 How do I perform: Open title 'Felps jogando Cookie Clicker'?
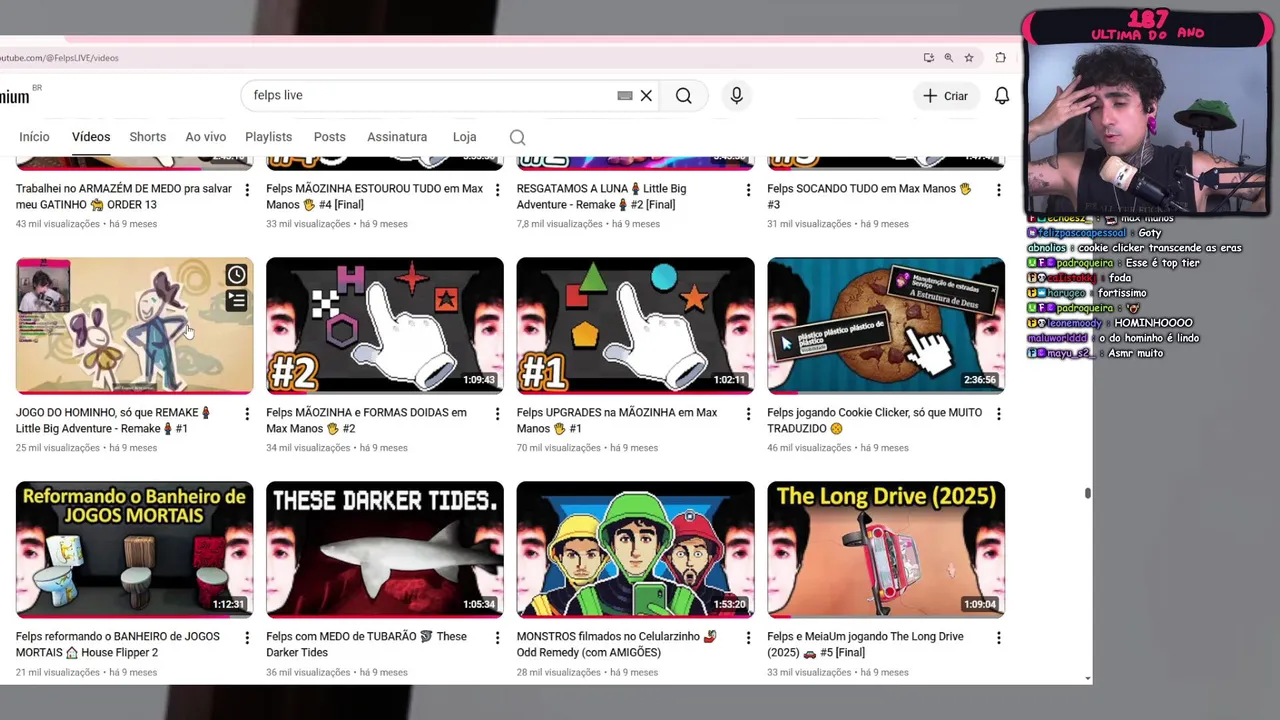(x=875, y=421)
